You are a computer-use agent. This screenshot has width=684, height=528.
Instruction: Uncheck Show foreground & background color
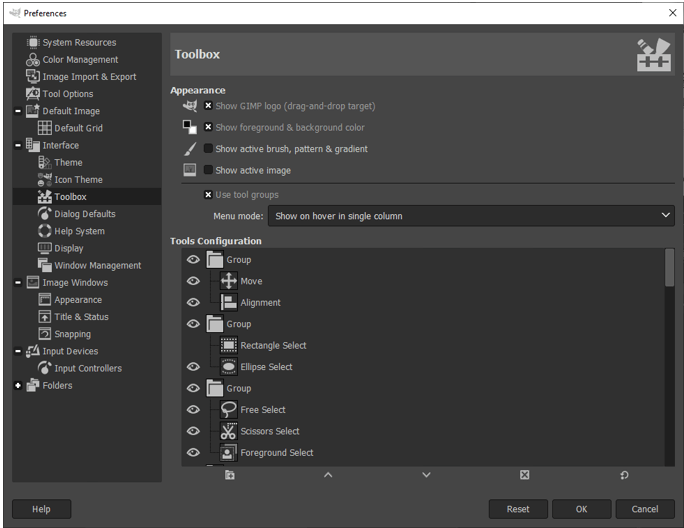[209, 127]
